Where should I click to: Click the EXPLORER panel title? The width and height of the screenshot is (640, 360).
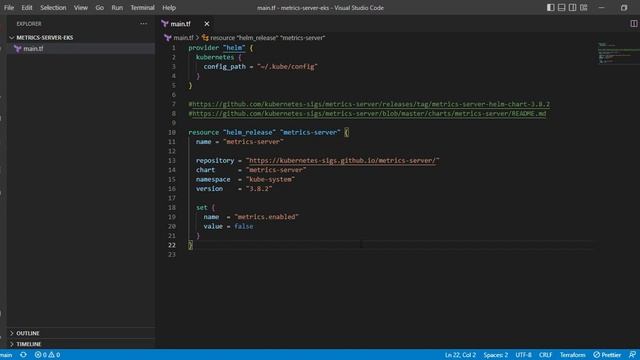pyautogui.click(x=29, y=24)
